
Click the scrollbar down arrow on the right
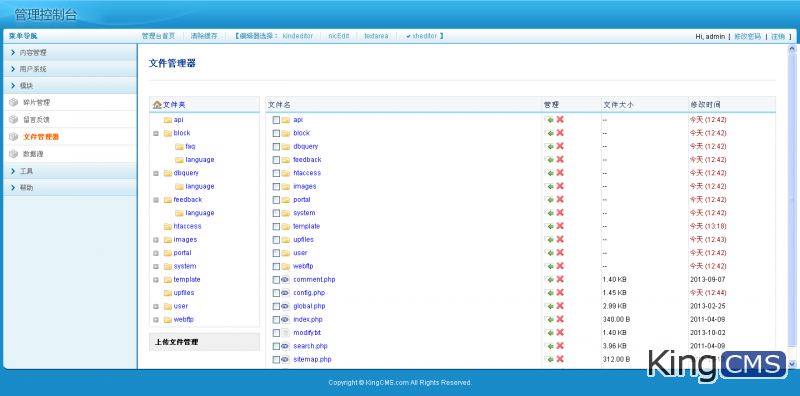[x=792, y=363]
